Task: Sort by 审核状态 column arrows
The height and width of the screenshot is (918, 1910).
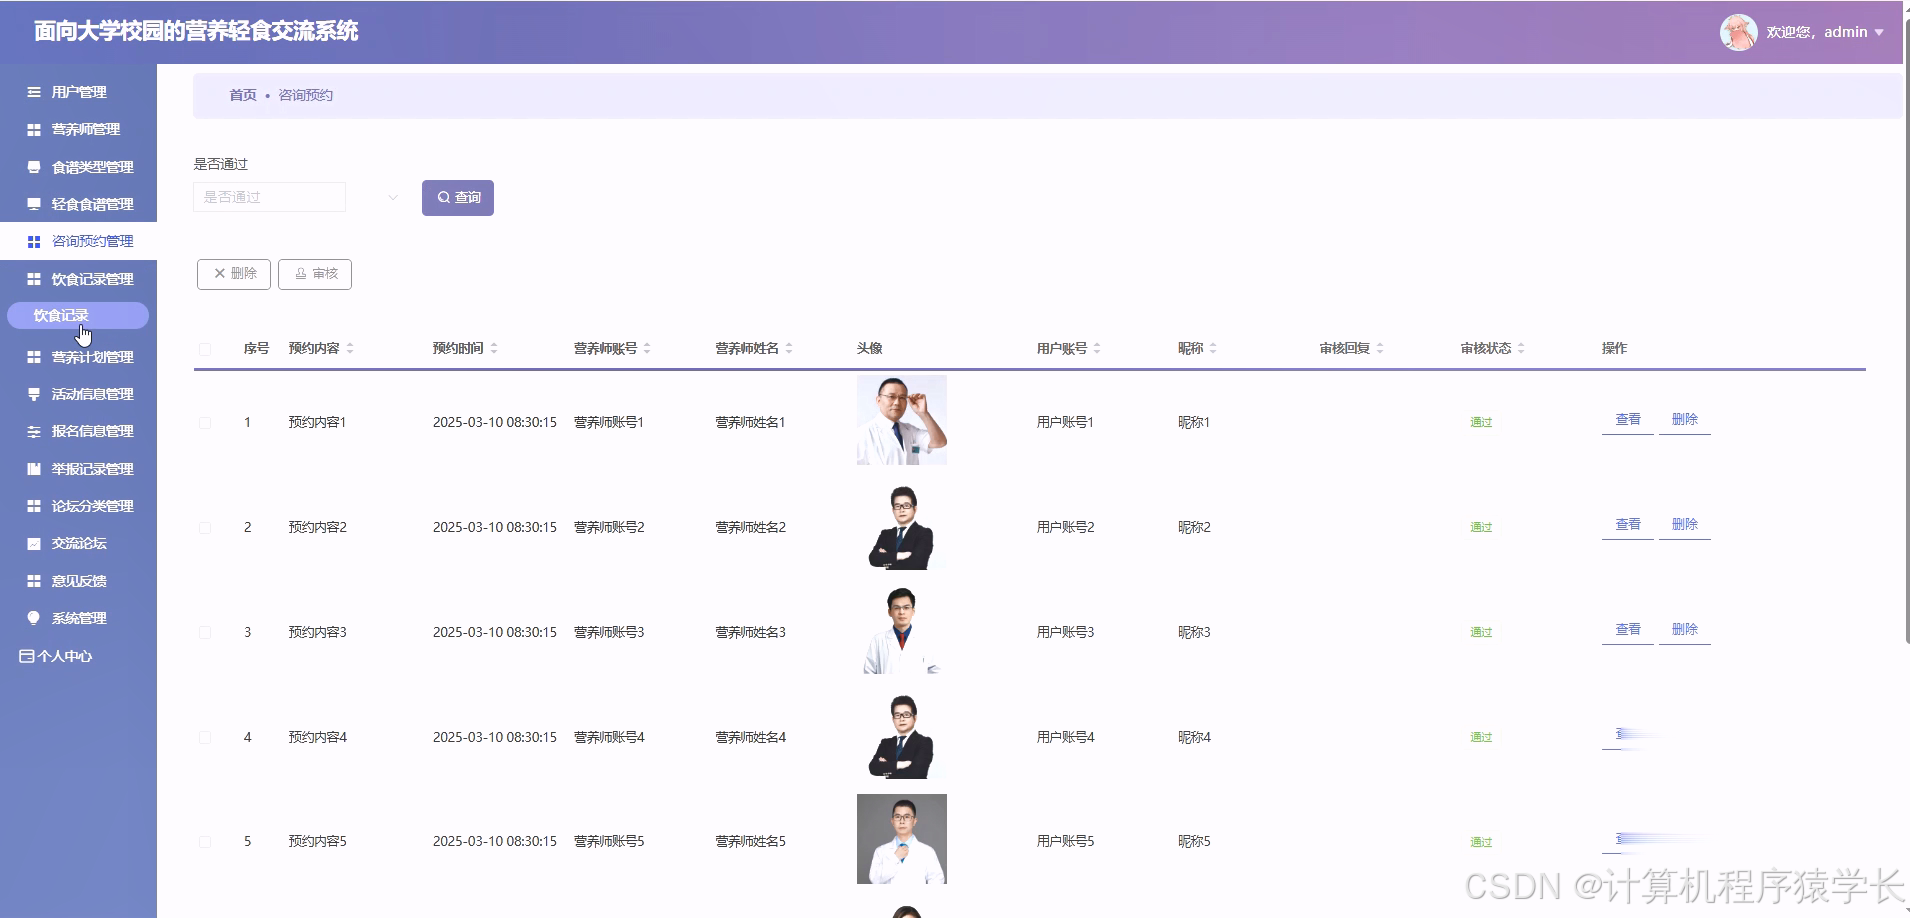Action: pyautogui.click(x=1521, y=348)
